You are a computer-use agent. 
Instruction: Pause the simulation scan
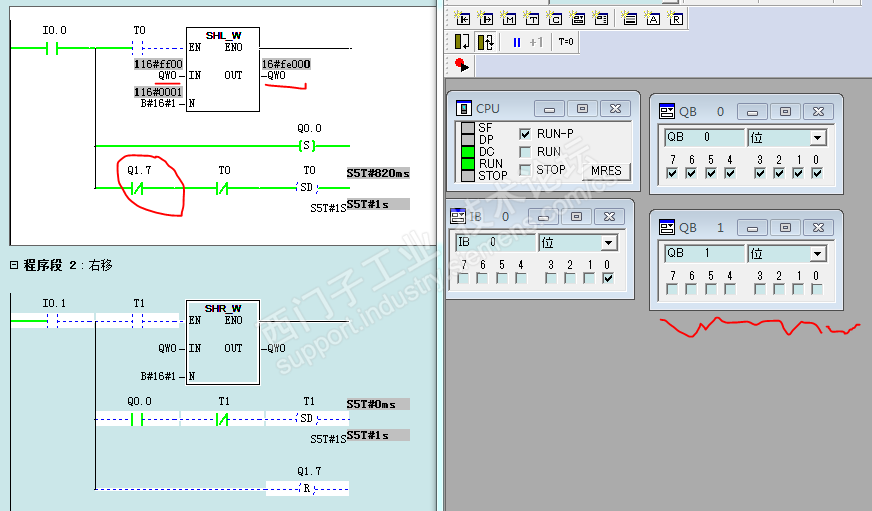(517, 42)
